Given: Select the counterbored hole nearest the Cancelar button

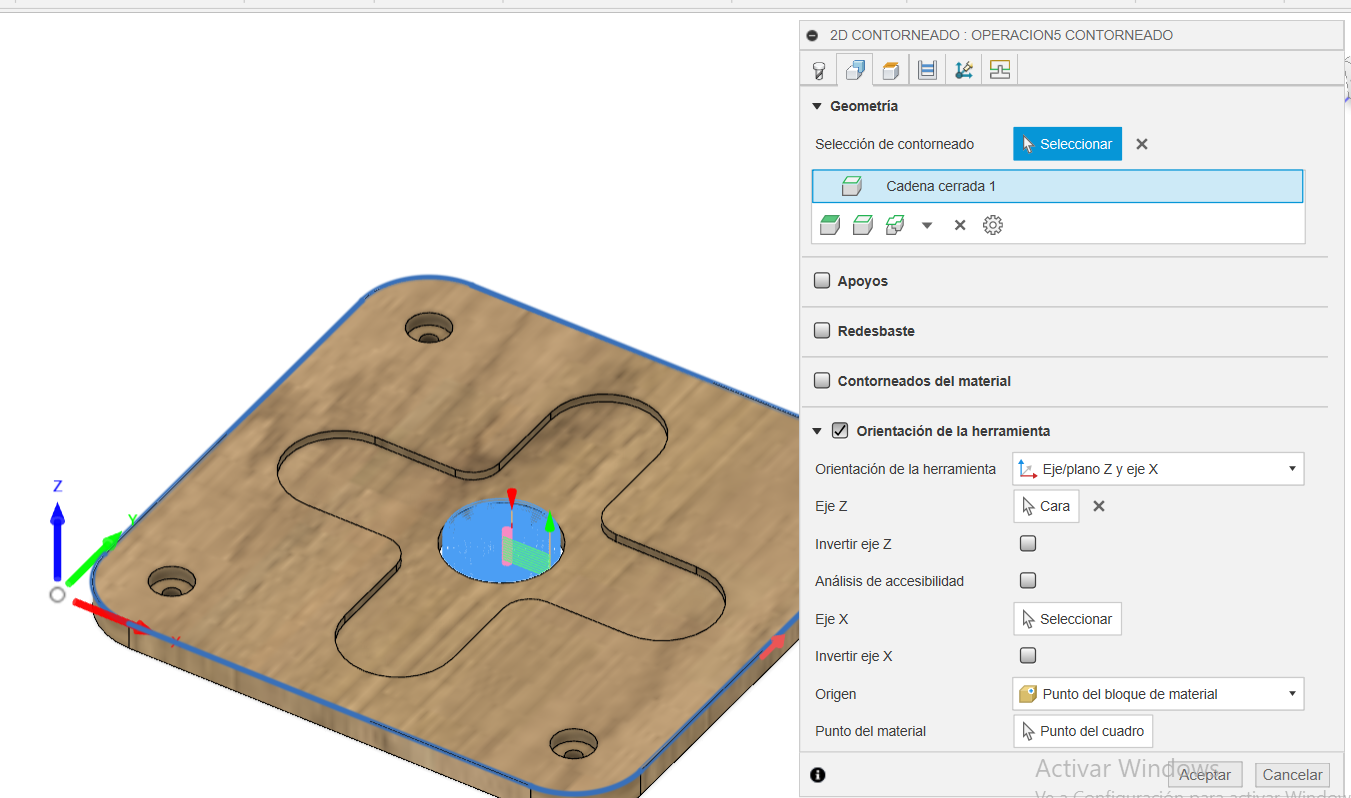Looking at the screenshot, I should click(573, 745).
